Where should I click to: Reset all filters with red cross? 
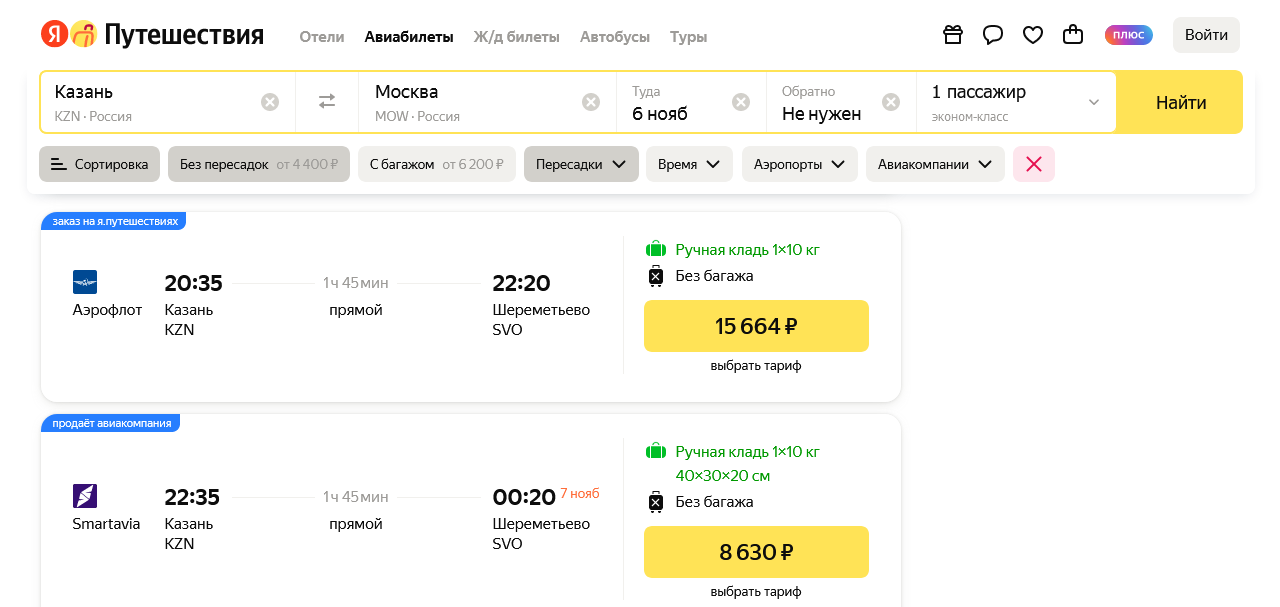click(x=1034, y=164)
